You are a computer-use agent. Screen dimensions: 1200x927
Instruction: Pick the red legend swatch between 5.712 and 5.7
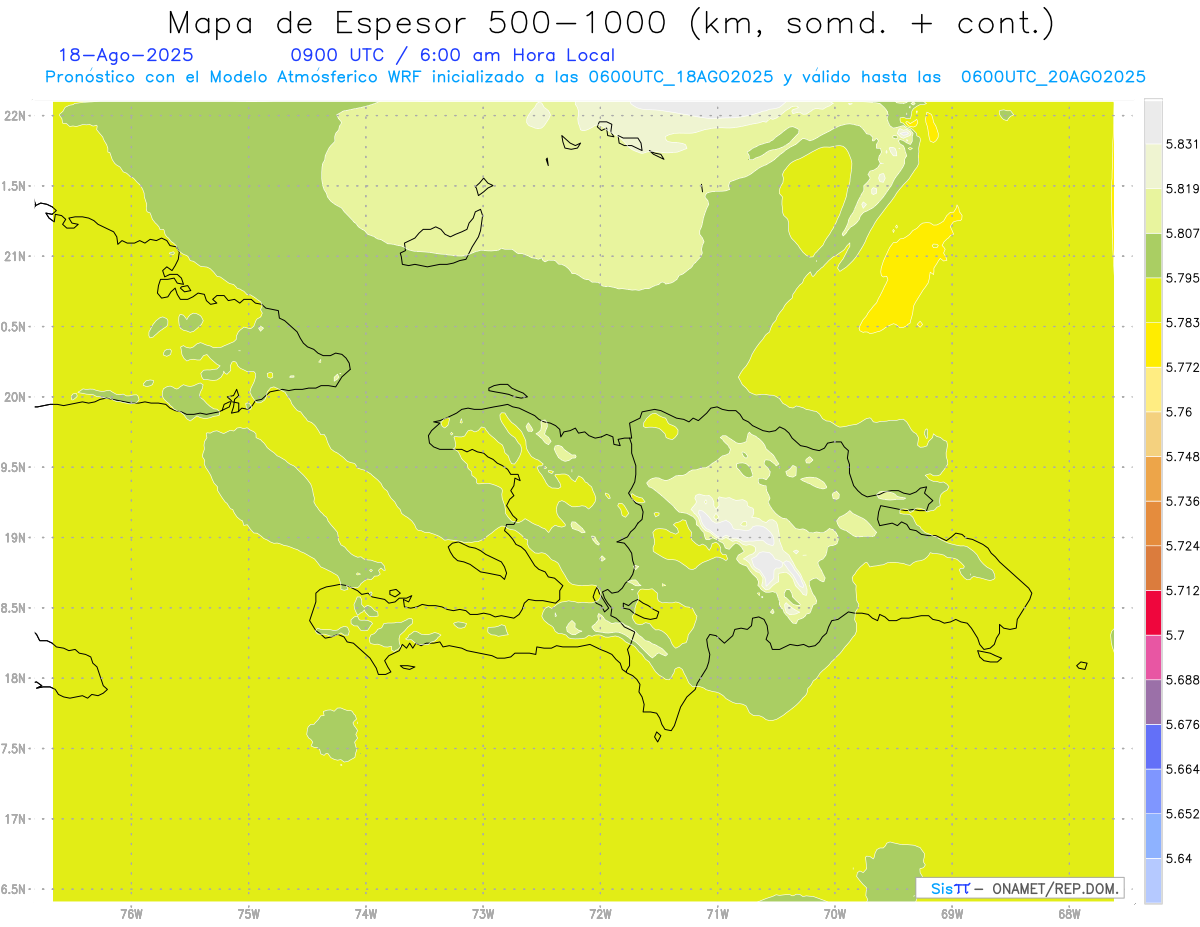(x=1153, y=613)
